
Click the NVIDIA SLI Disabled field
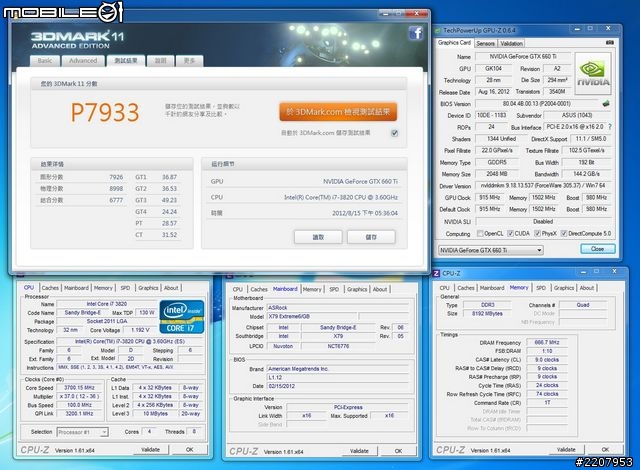tap(543, 222)
